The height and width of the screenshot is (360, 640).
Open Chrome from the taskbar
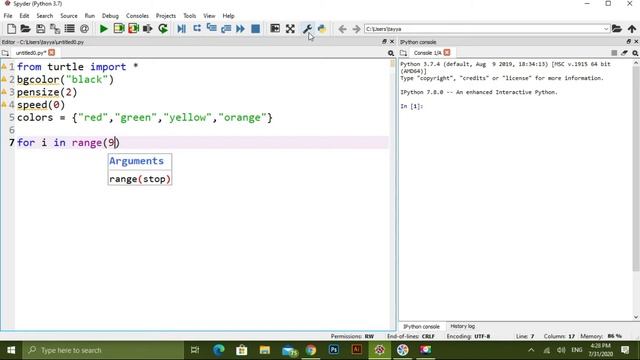point(311,350)
